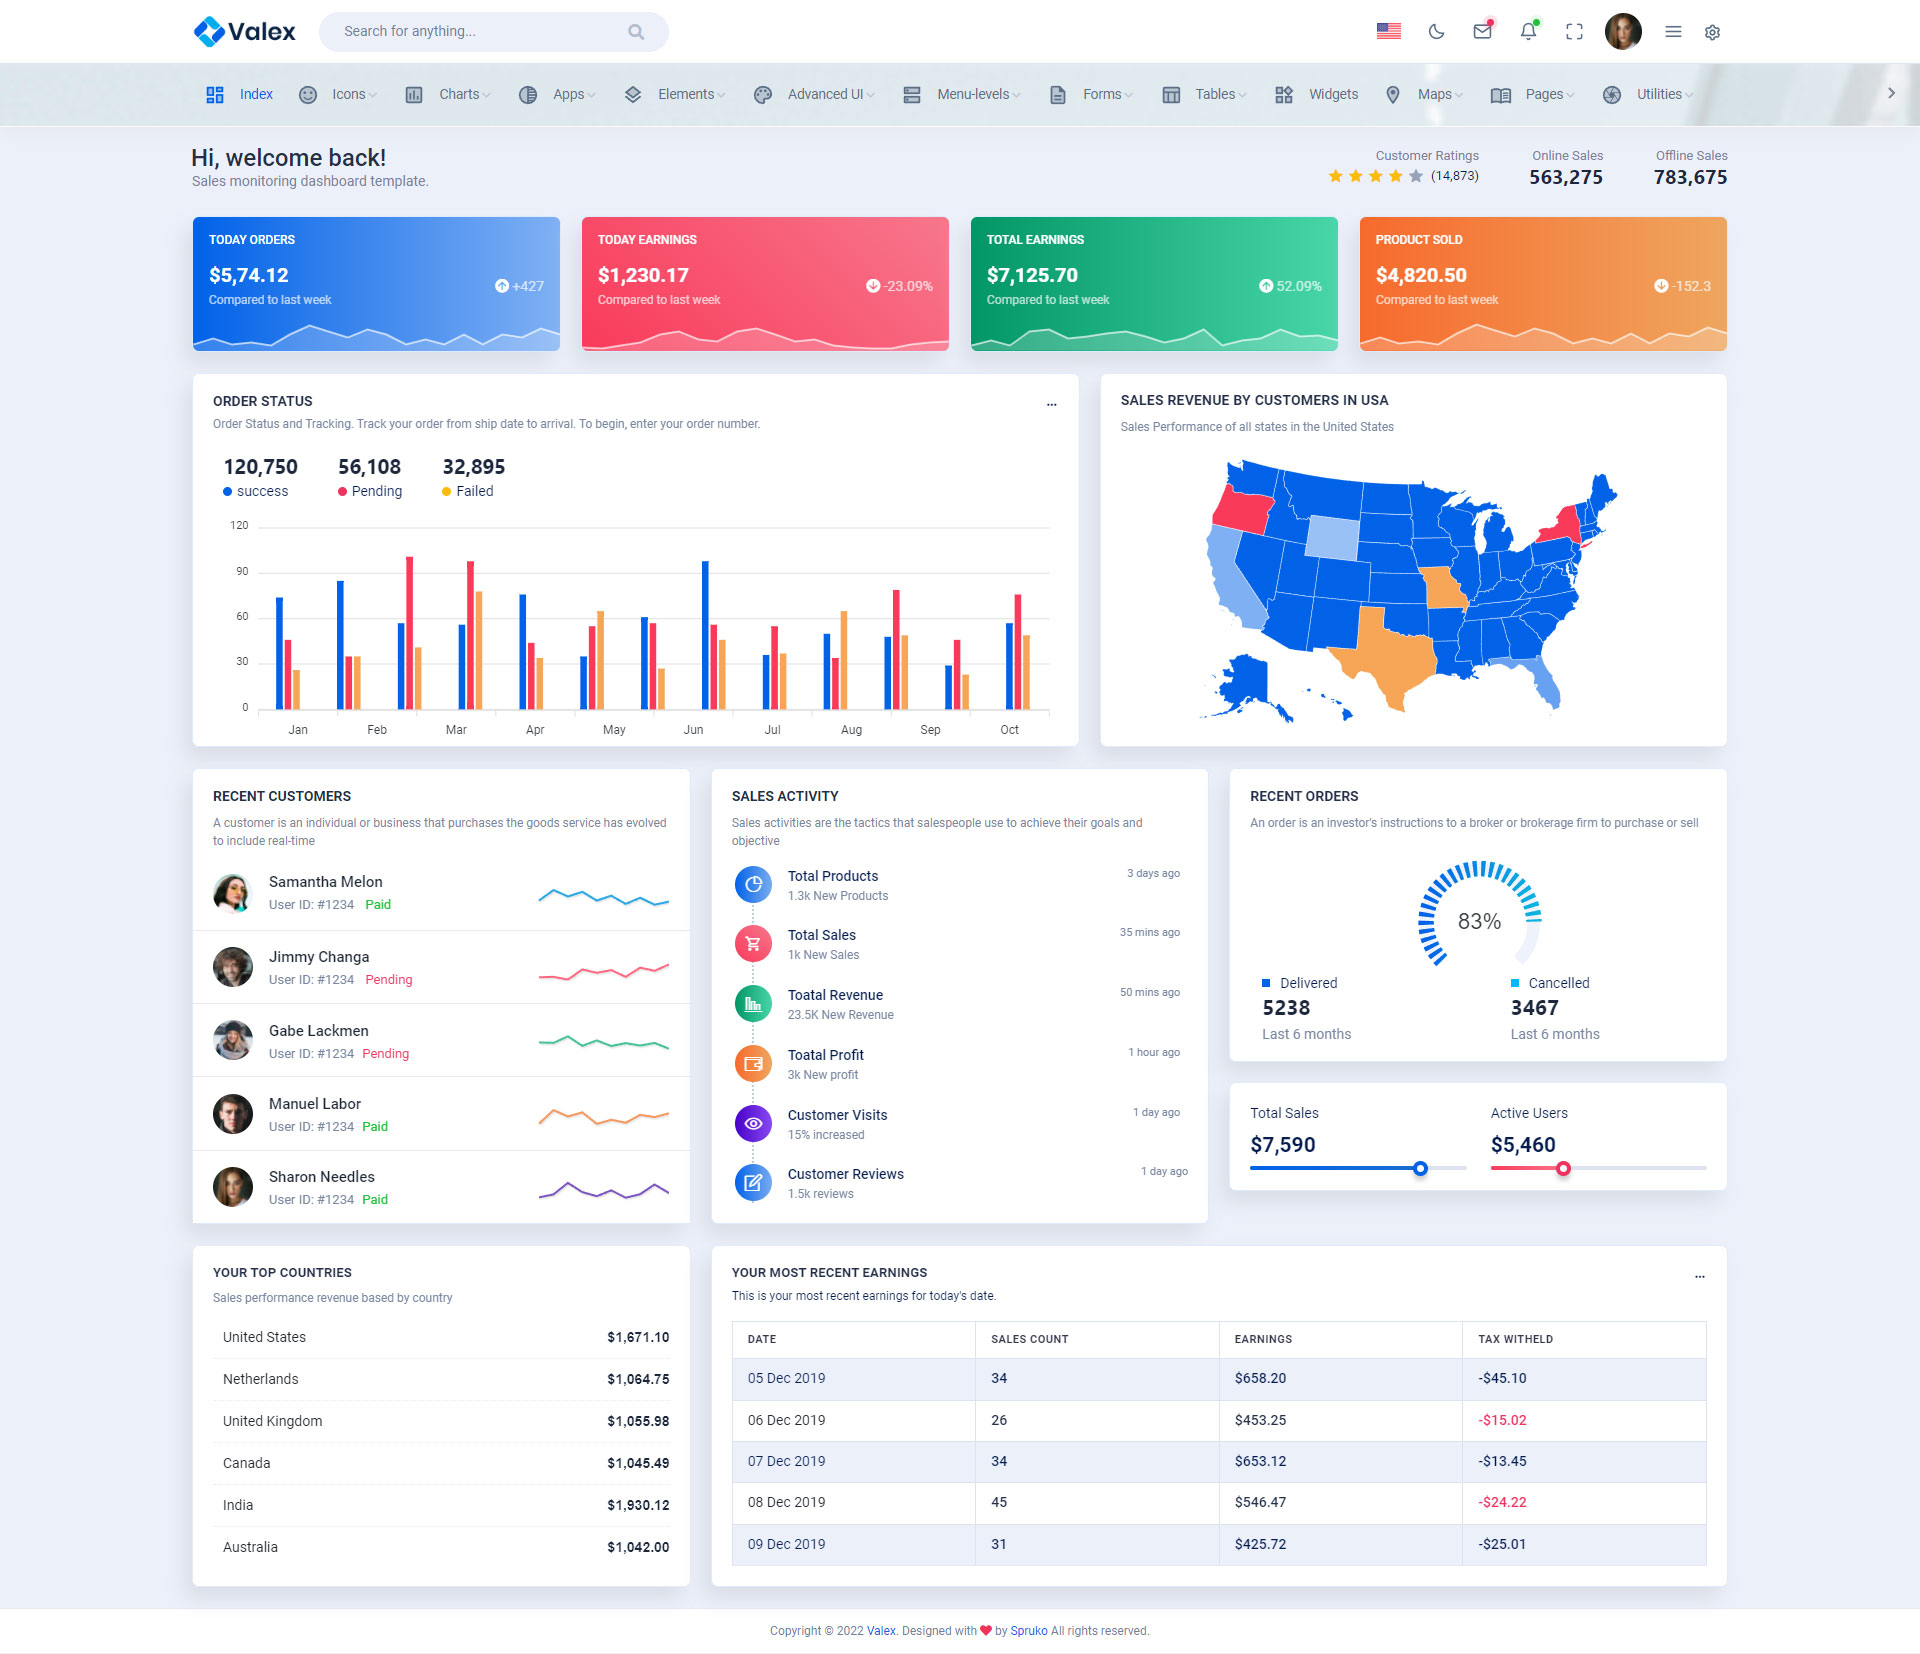Toggle fullscreen mode icon
The image size is (1920, 1654).
point(1574,32)
